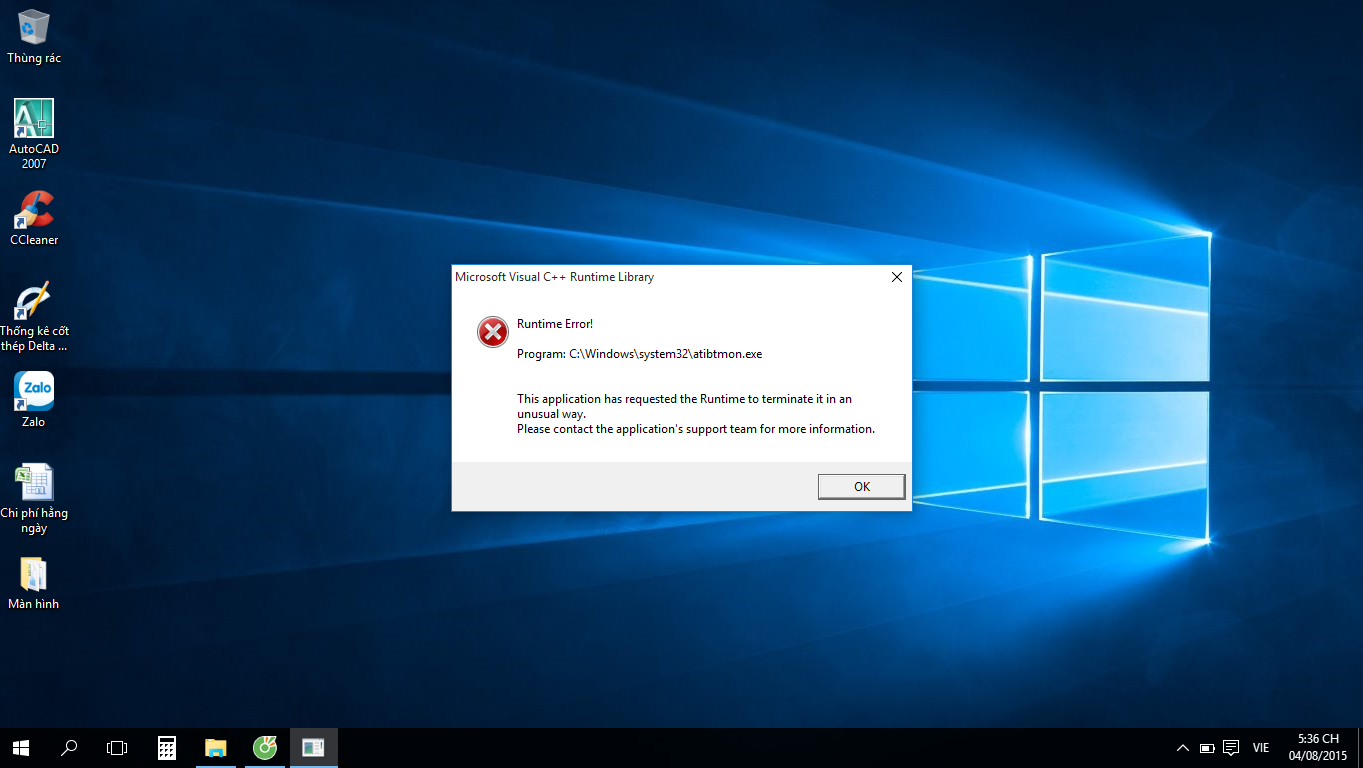This screenshot has width=1363, height=768.
Task: Open Calculator from the taskbar
Action: tap(167, 747)
